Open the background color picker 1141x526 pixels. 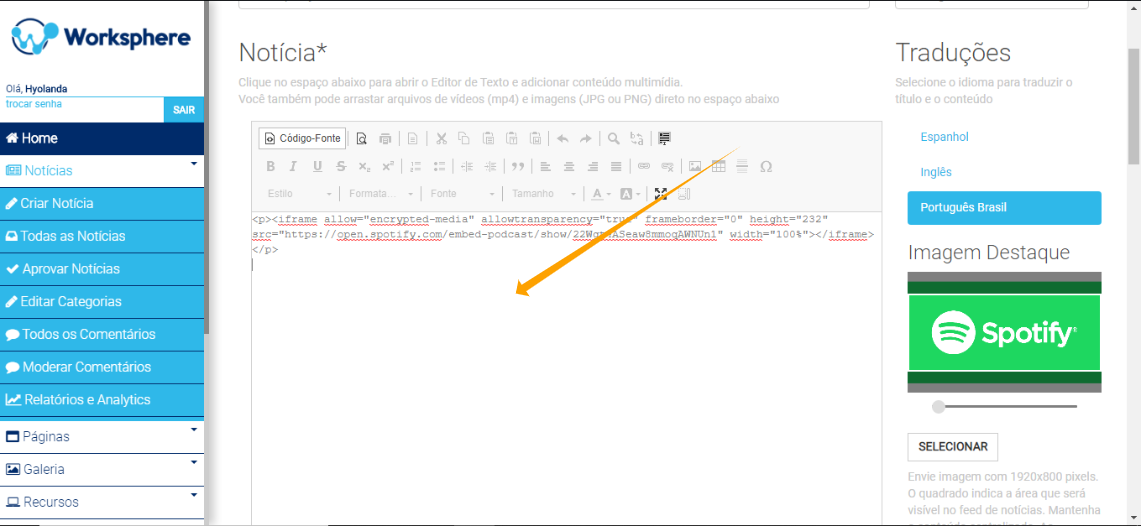(x=630, y=194)
